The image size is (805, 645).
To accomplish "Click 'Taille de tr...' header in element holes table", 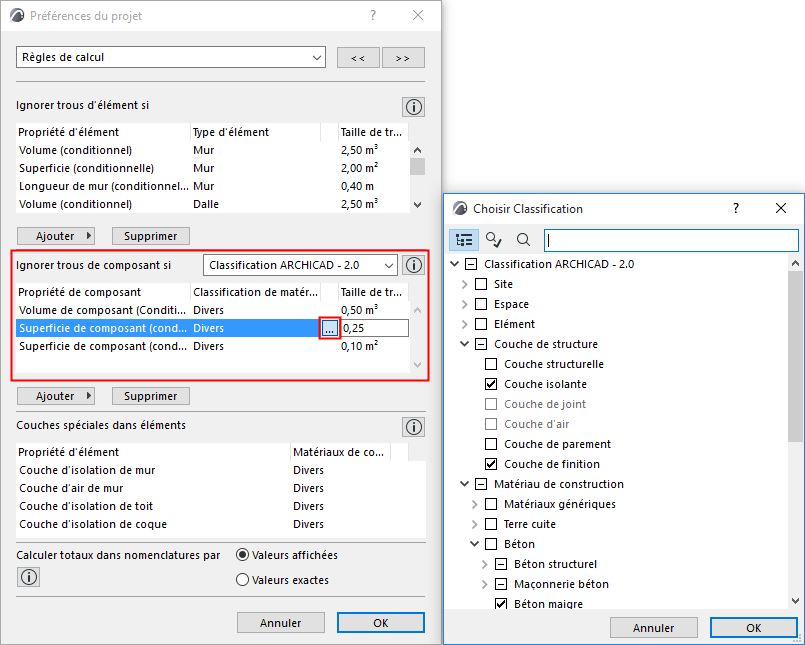I will point(373,132).
